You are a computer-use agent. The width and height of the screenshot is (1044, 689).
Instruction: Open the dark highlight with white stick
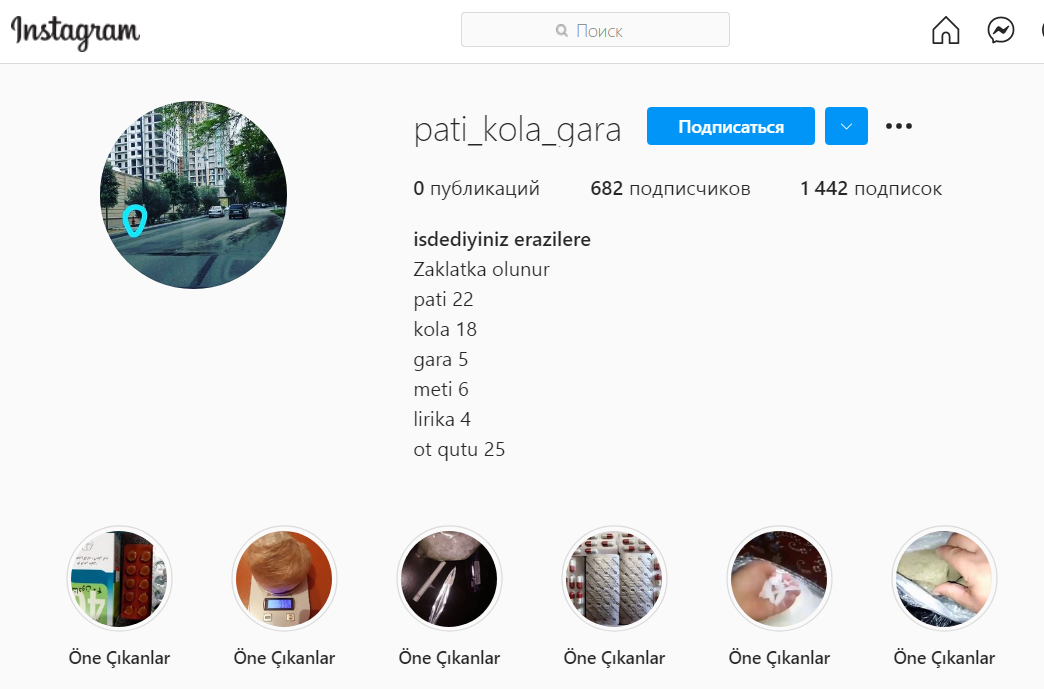tap(449, 578)
